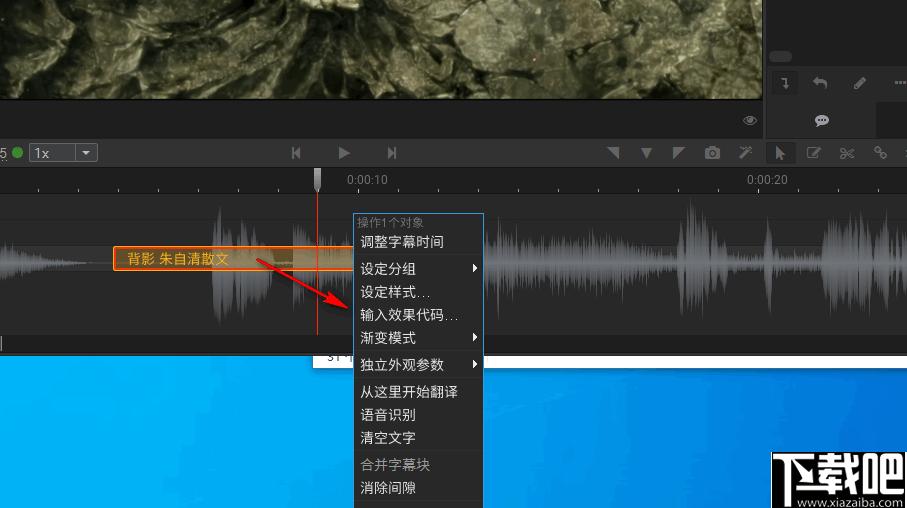Click the down-turn arrow icon in right panel

click(784, 83)
